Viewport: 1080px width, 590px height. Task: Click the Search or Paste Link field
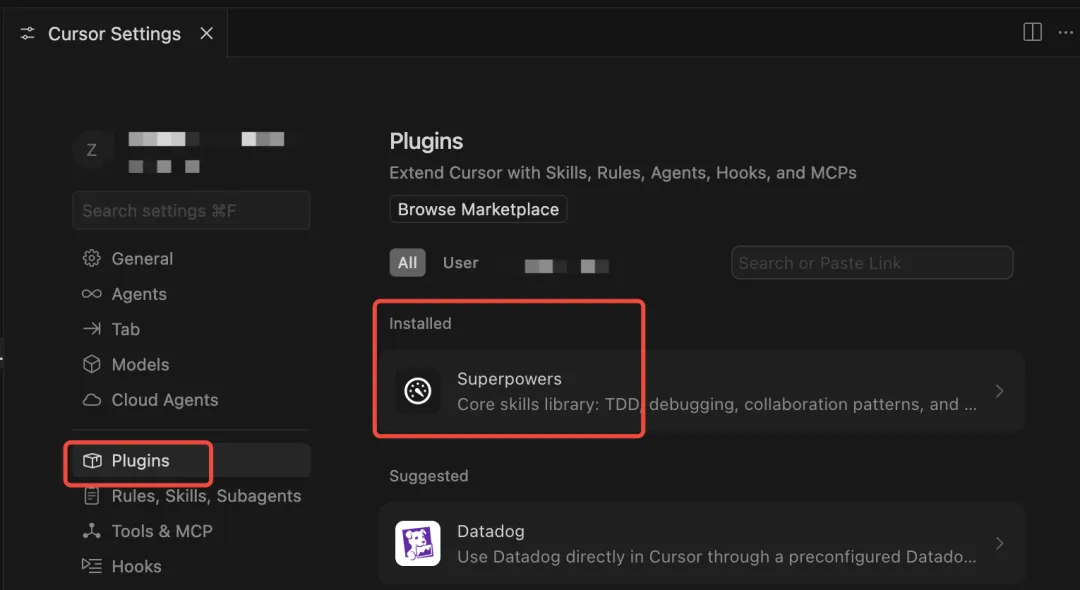[872, 263]
